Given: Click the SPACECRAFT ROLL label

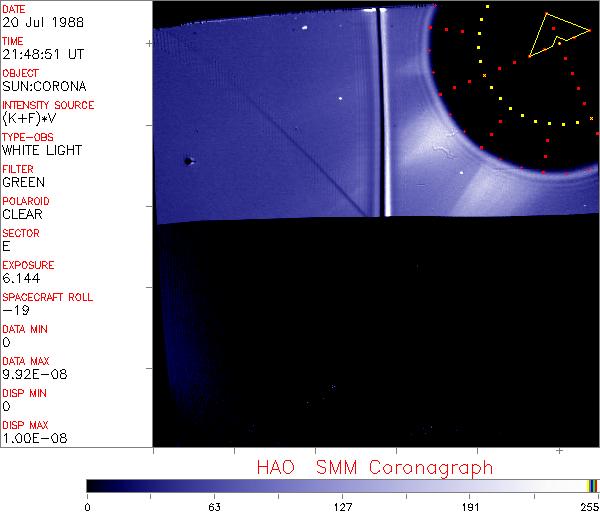Looking at the screenshot, I should (x=46, y=297).
